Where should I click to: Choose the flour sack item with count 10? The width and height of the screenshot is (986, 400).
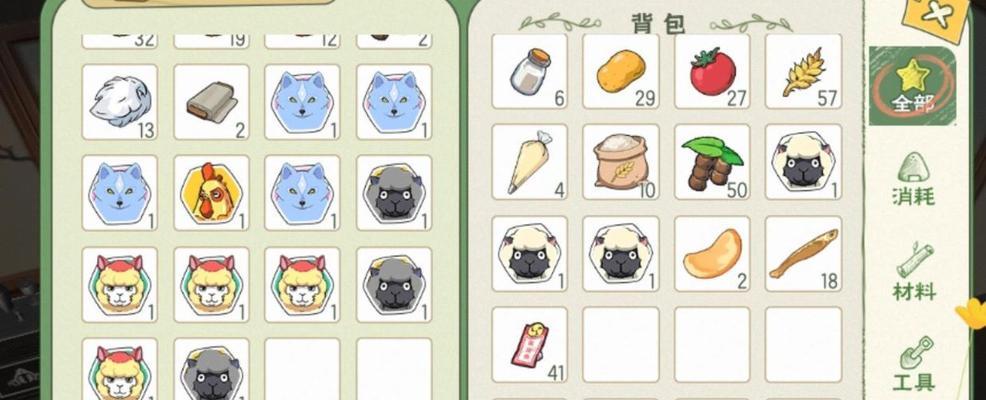(621, 162)
